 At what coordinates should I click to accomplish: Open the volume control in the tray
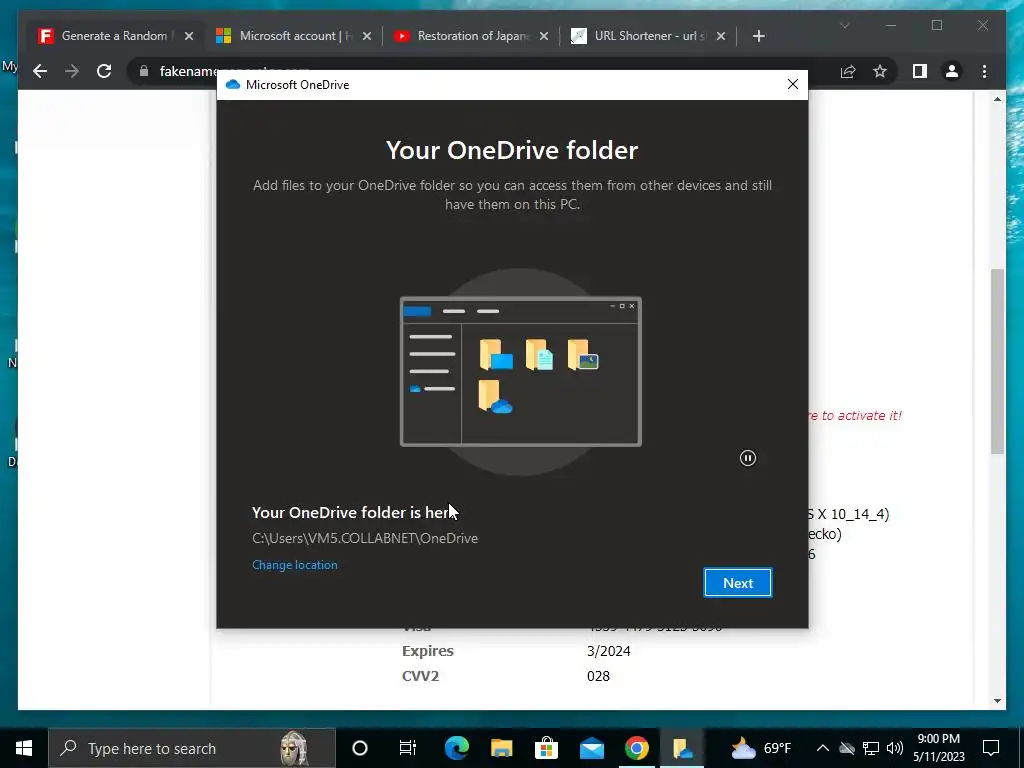click(895, 748)
